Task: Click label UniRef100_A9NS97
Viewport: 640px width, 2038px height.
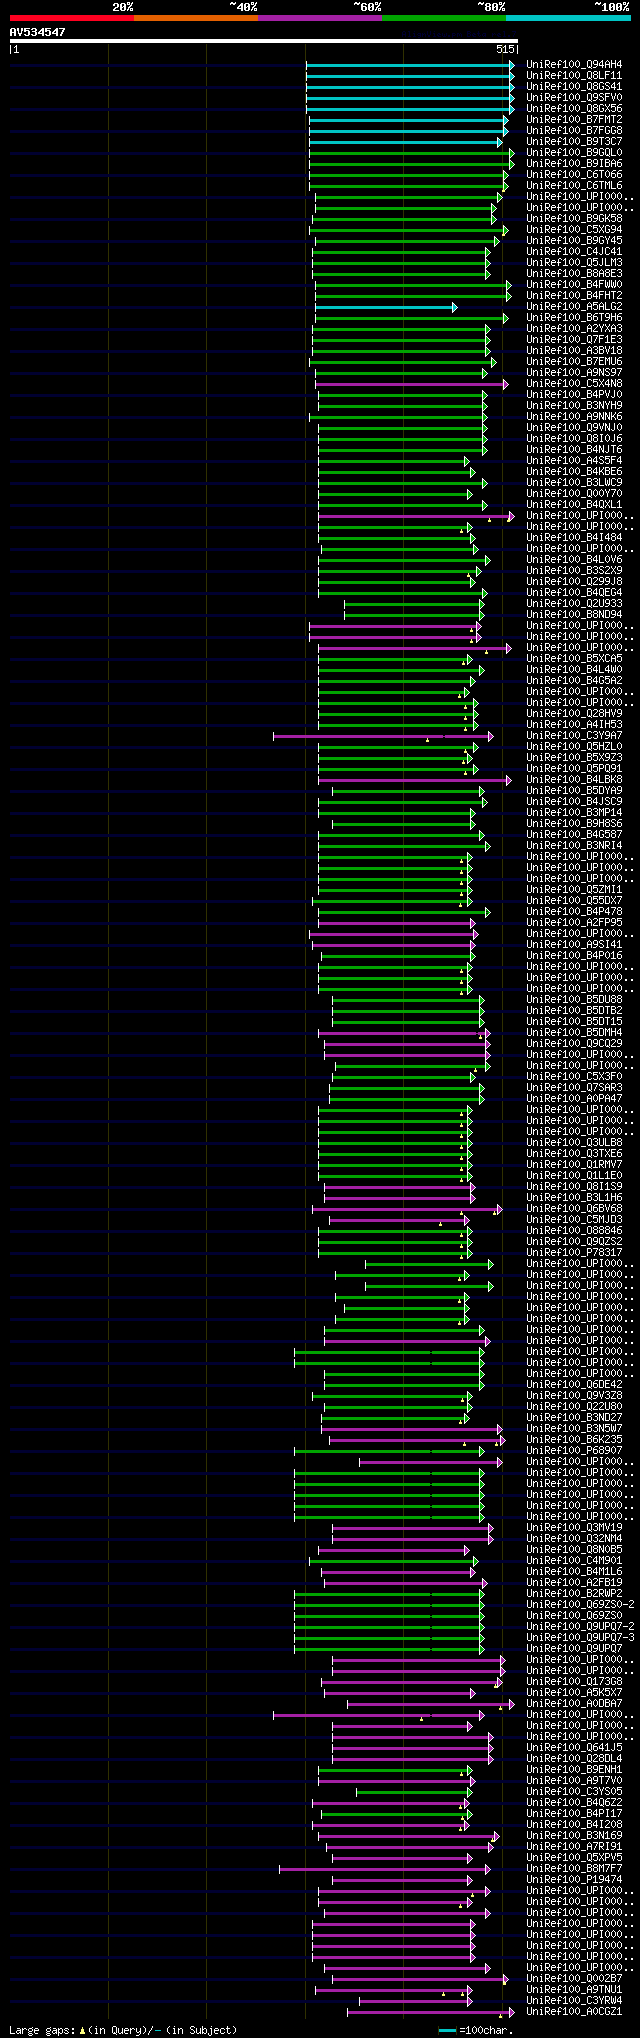Action: pyautogui.click(x=574, y=373)
